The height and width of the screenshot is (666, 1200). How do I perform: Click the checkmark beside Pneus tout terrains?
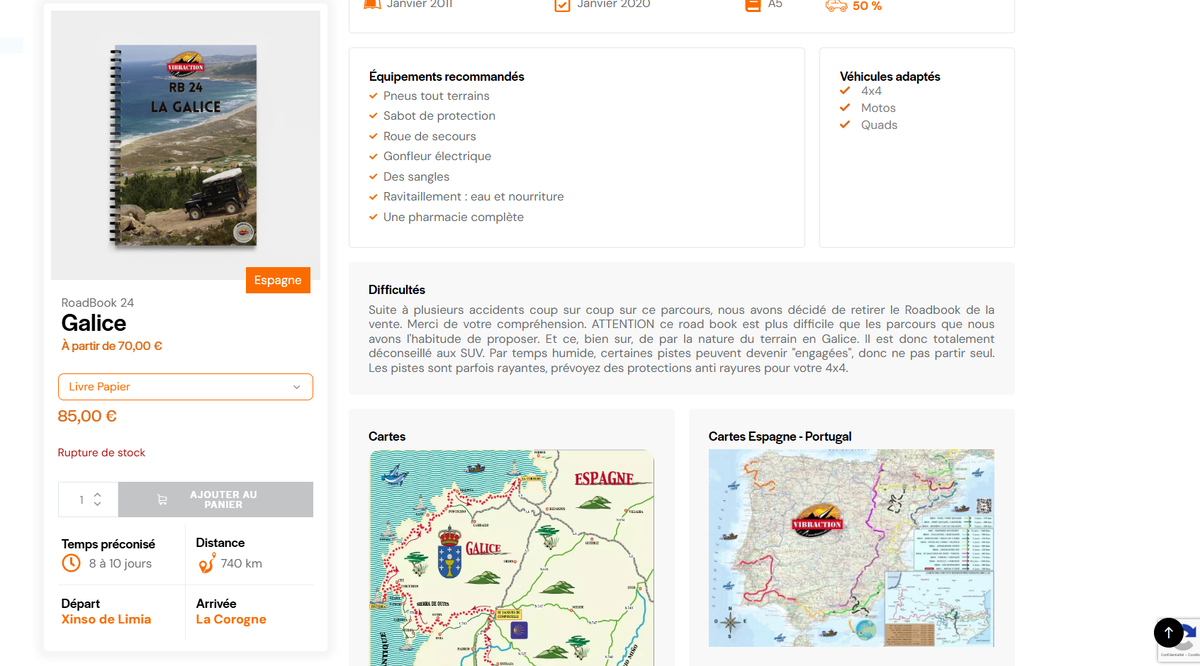tap(373, 96)
